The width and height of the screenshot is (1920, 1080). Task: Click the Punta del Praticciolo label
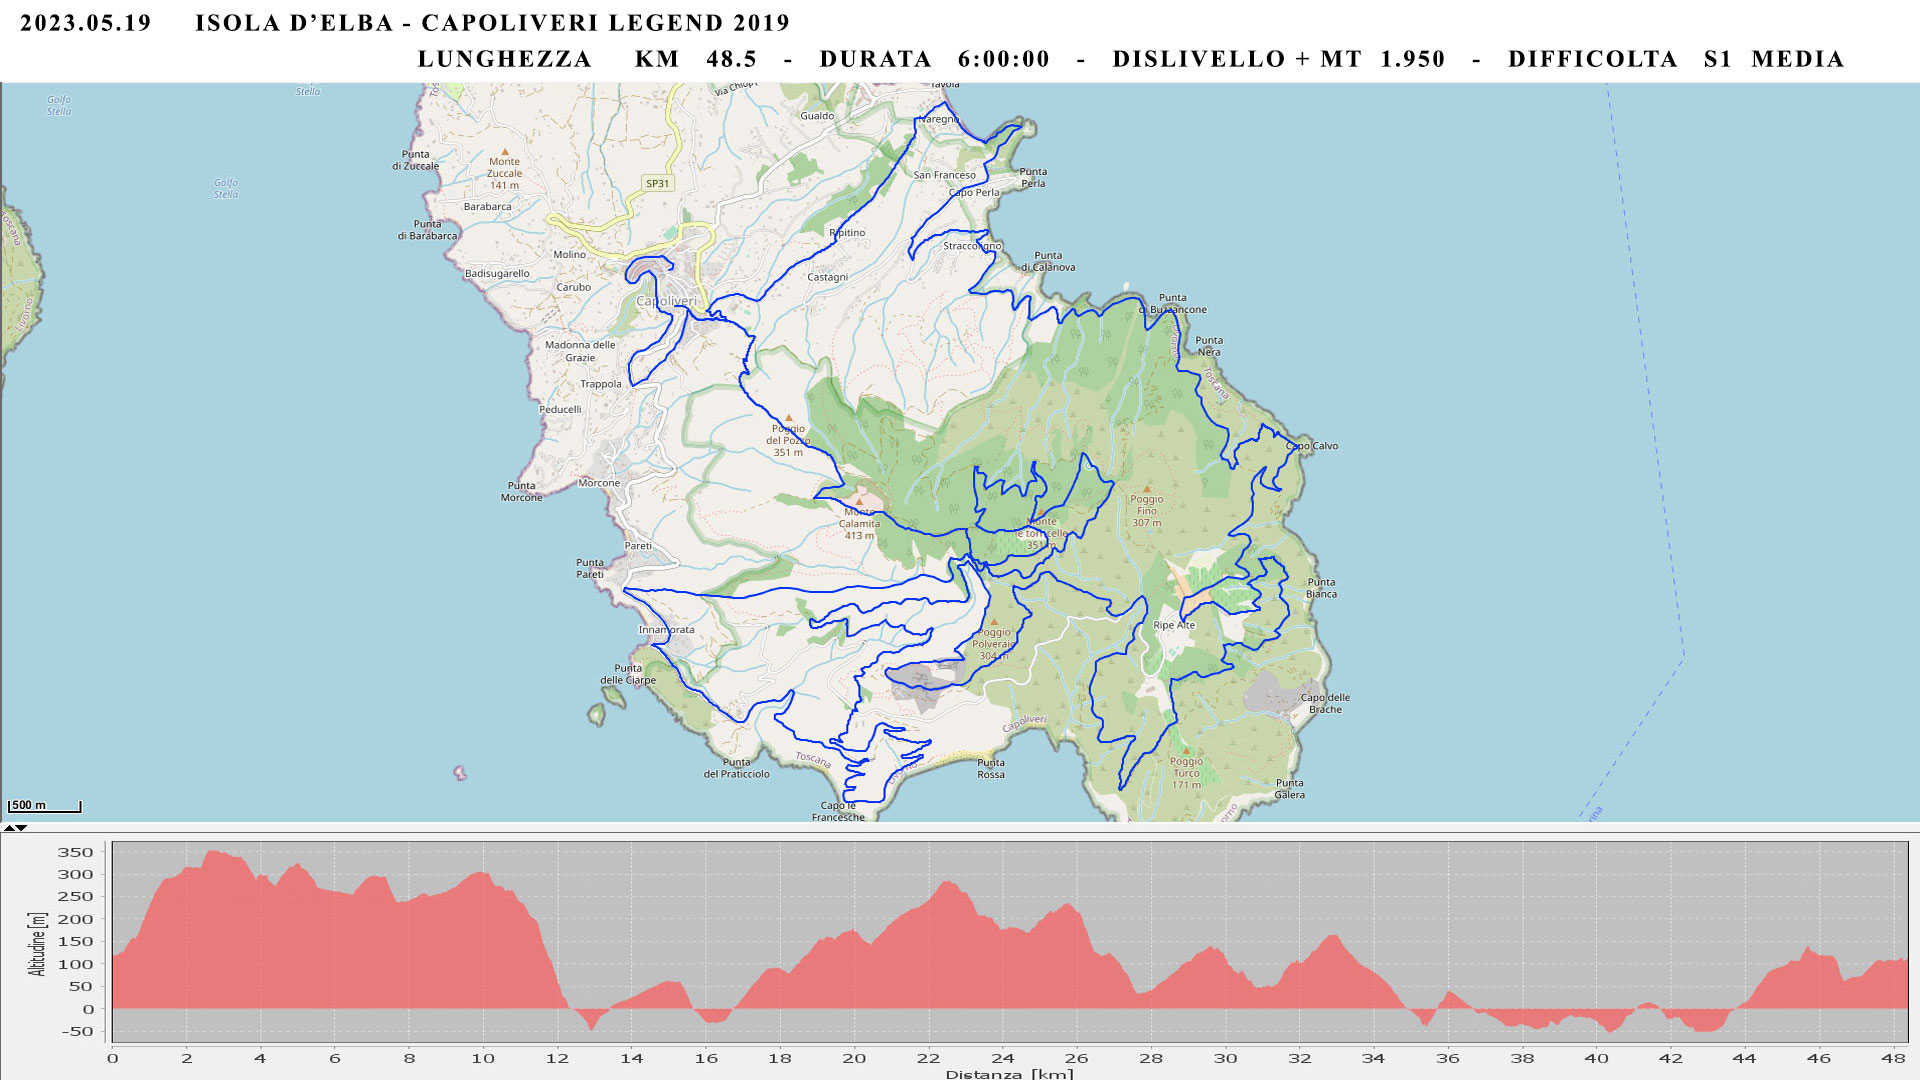tap(736, 768)
